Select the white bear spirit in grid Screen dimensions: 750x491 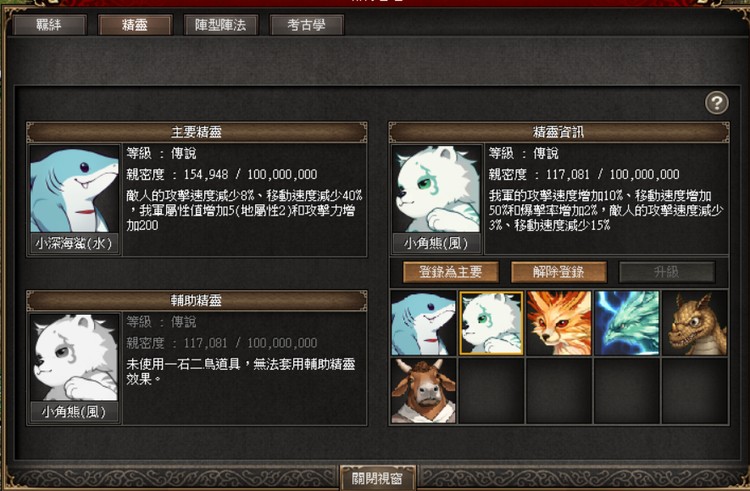coord(491,323)
